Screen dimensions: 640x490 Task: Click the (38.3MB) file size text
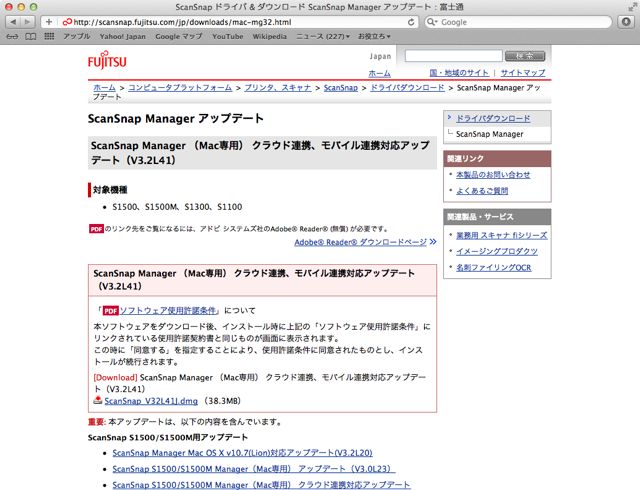(x=222, y=401)
